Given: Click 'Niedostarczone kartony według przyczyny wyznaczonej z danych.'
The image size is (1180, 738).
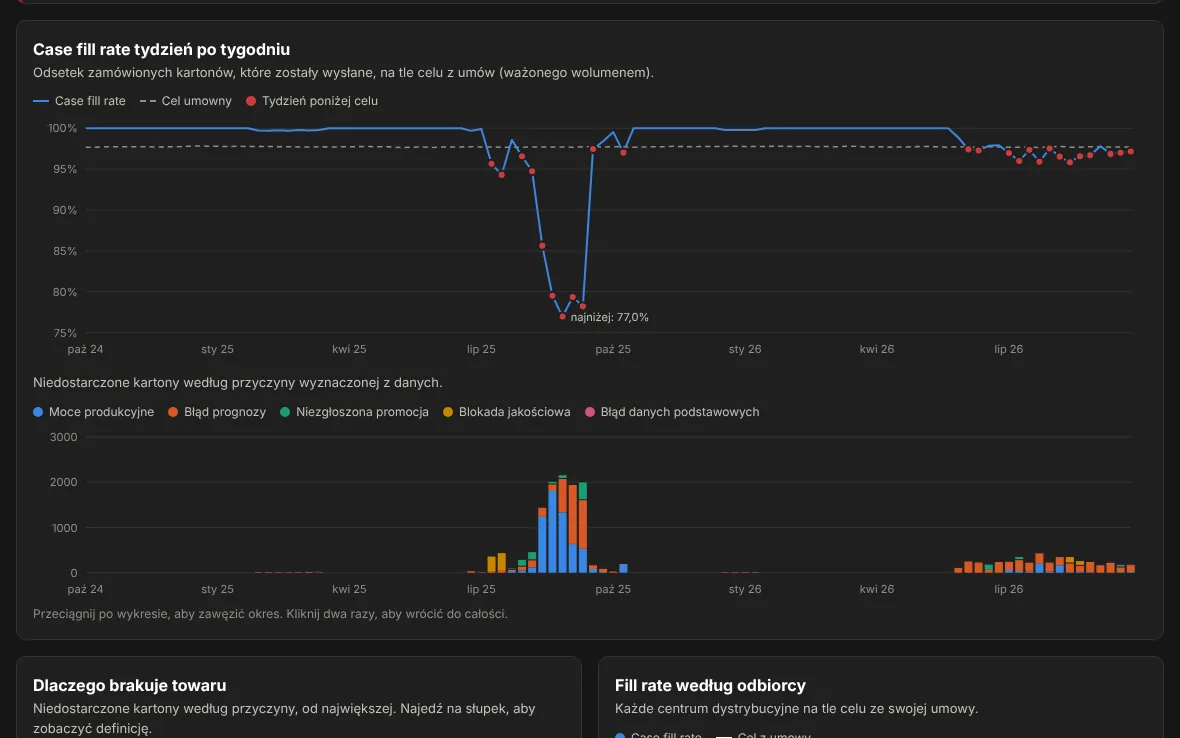Looking at the screenshot, I should (x=238, y=383).
